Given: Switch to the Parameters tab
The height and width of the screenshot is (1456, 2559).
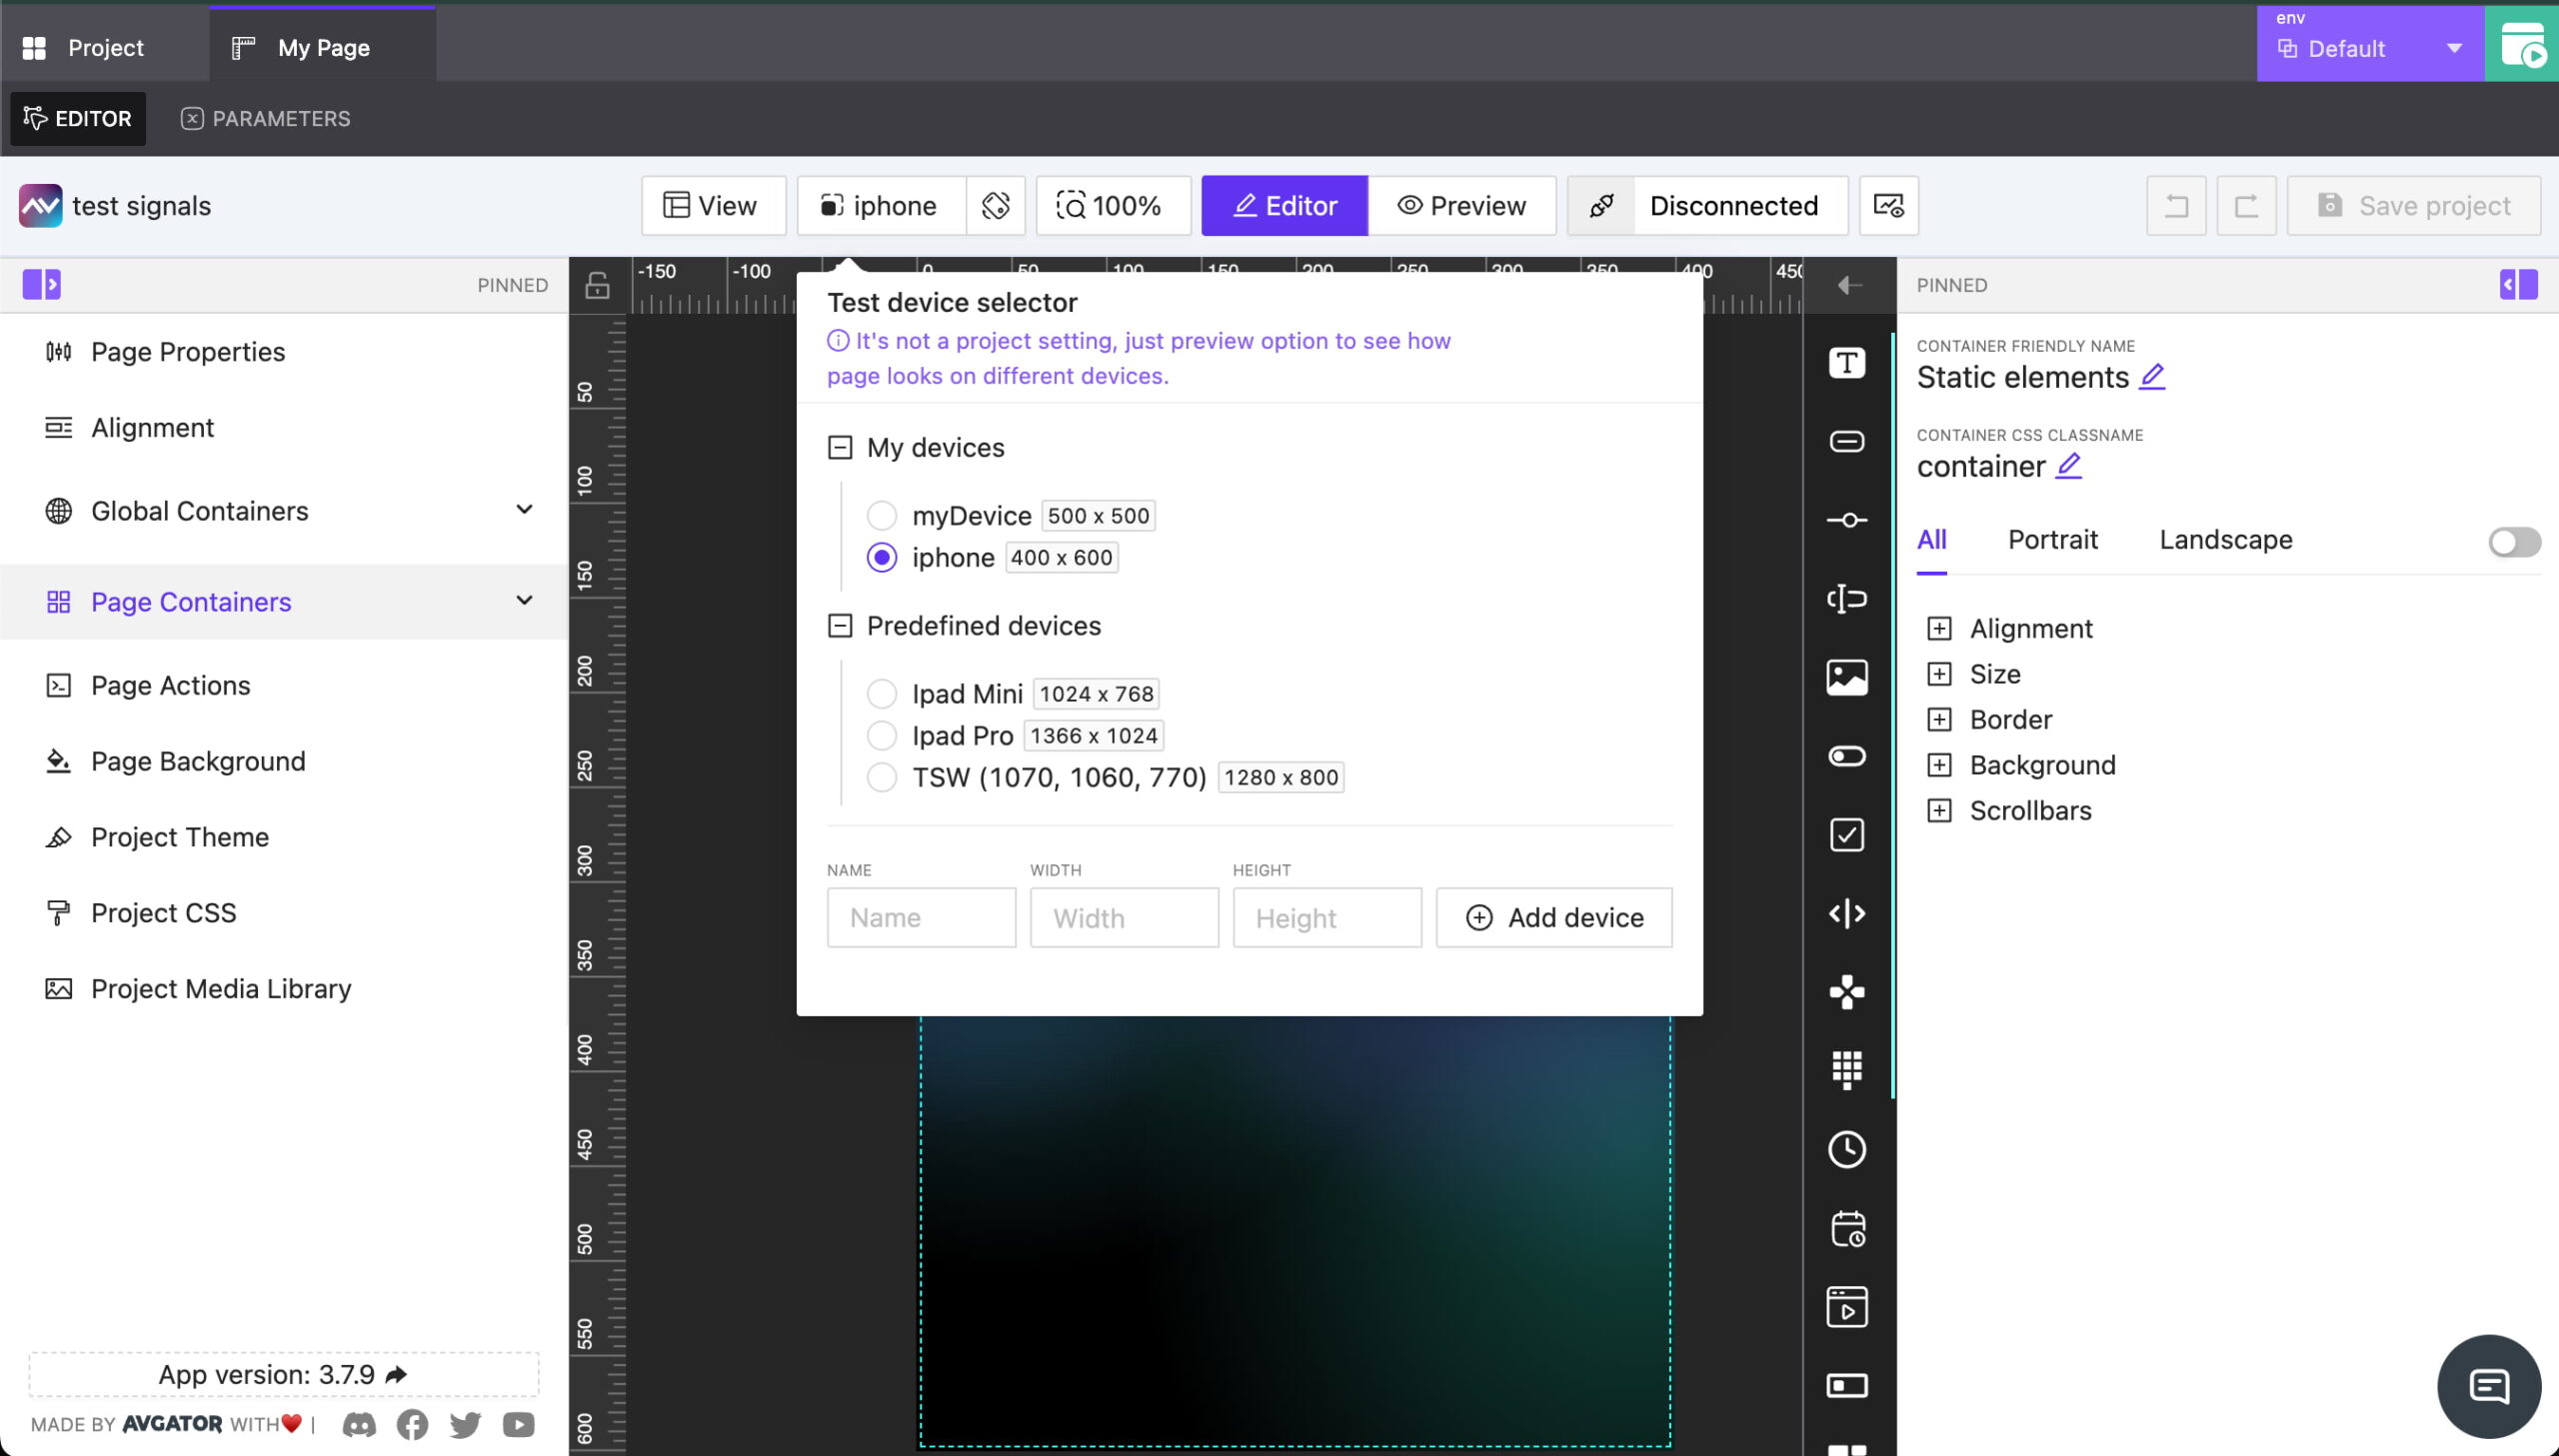Looking at the screenshot, I should [x=265, y=118].
